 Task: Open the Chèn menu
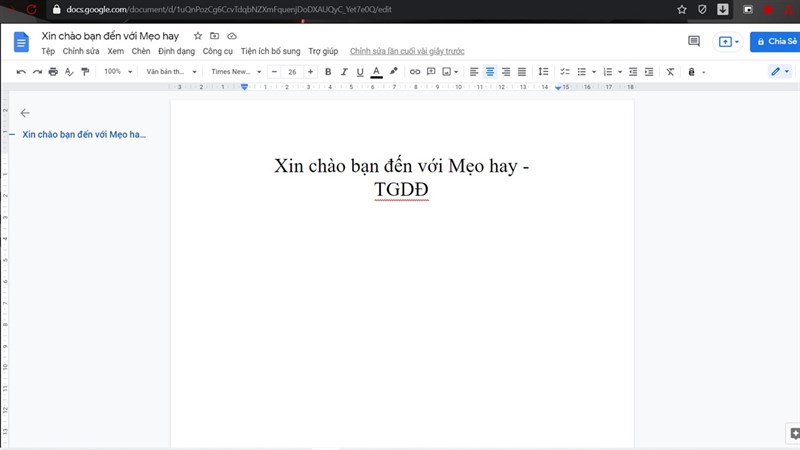pos(141,51)
